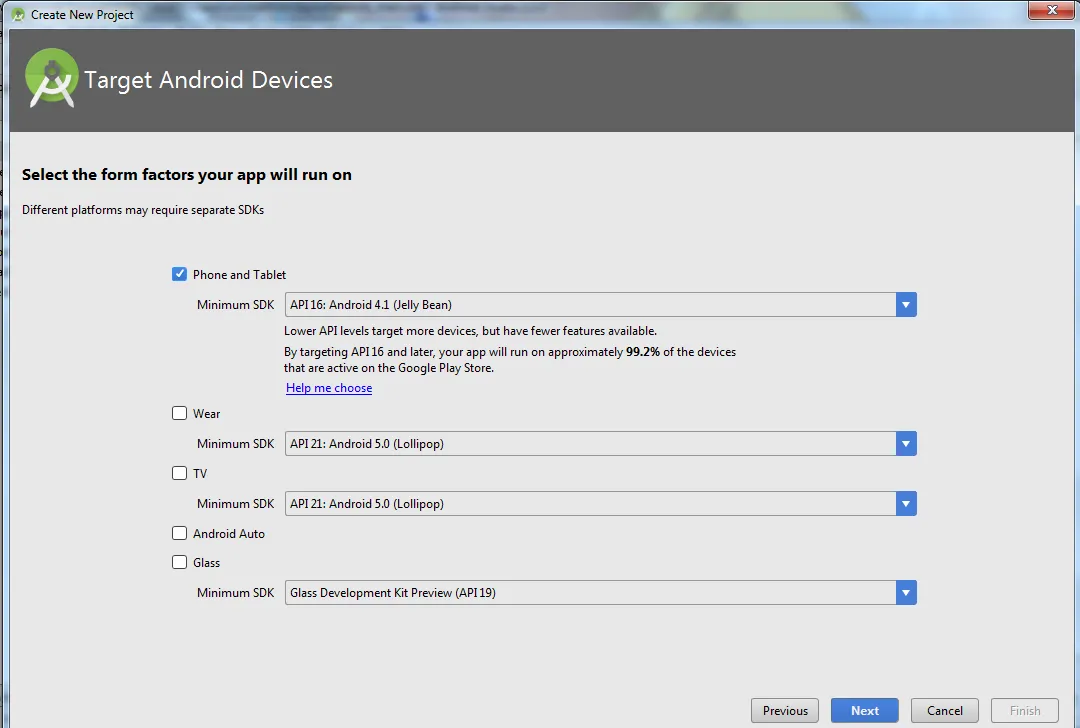Click the disabled Finish button

click(x=1024, y=710)
